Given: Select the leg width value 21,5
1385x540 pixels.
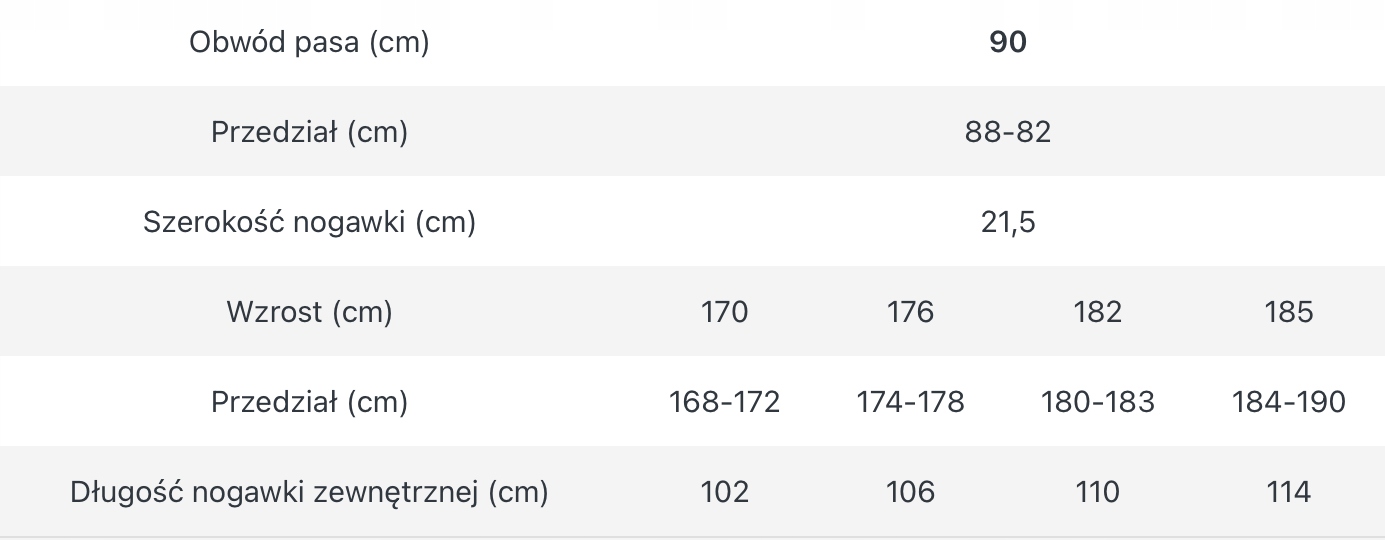Looking at the screenshot, I should pyautogui.click(x=1008, y=222).
